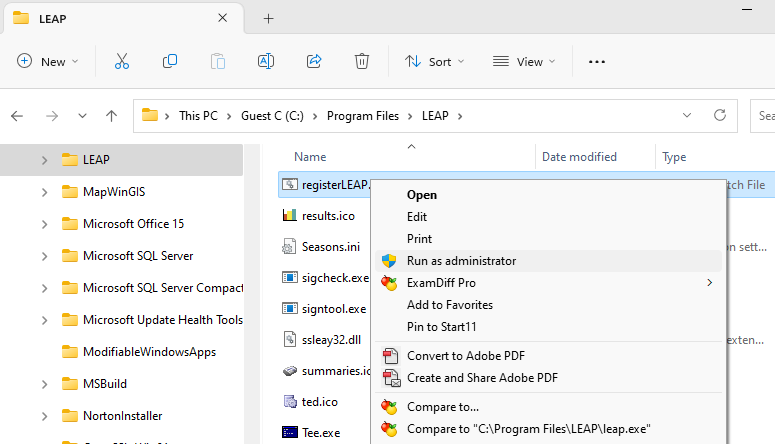The image size is (775, 444).
Task: Click the Cut scissors icon
Action: (x=122, y=61)
